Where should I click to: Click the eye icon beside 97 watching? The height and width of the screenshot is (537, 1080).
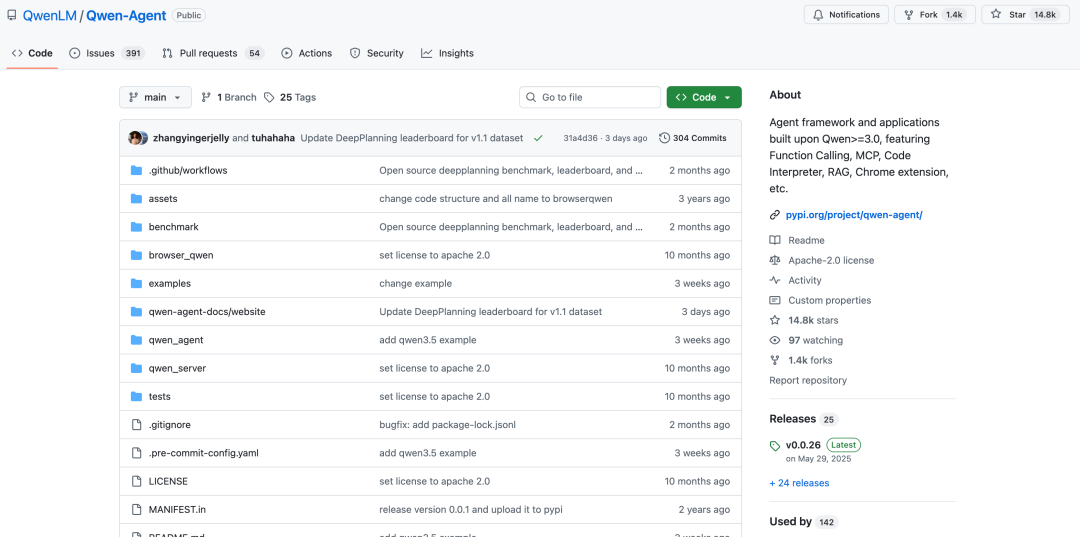click(x=775, y=340)
